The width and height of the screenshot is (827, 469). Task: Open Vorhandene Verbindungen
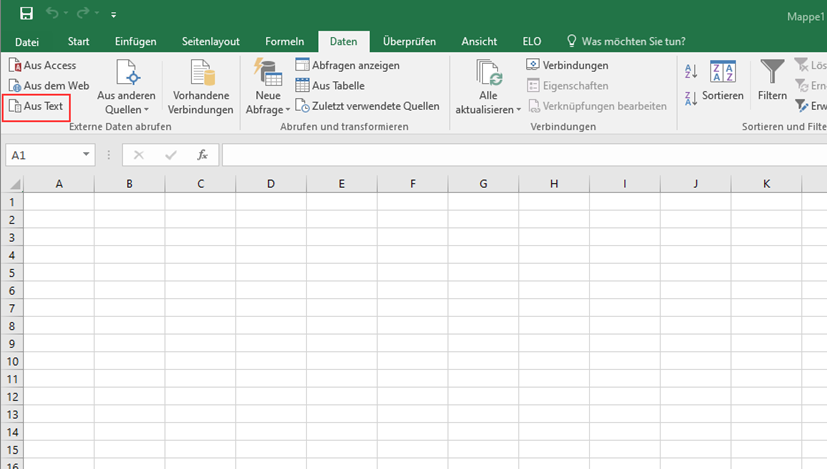click(x=200, y=88)
